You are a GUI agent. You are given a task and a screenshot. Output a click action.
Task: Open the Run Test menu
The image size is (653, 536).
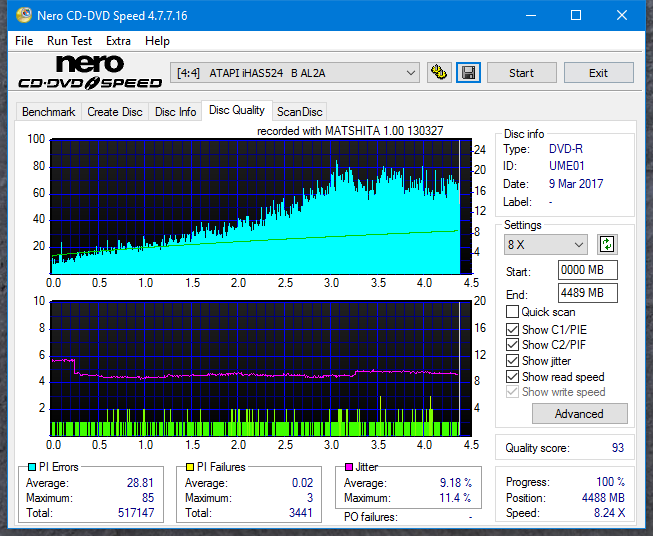coord(69,41)
